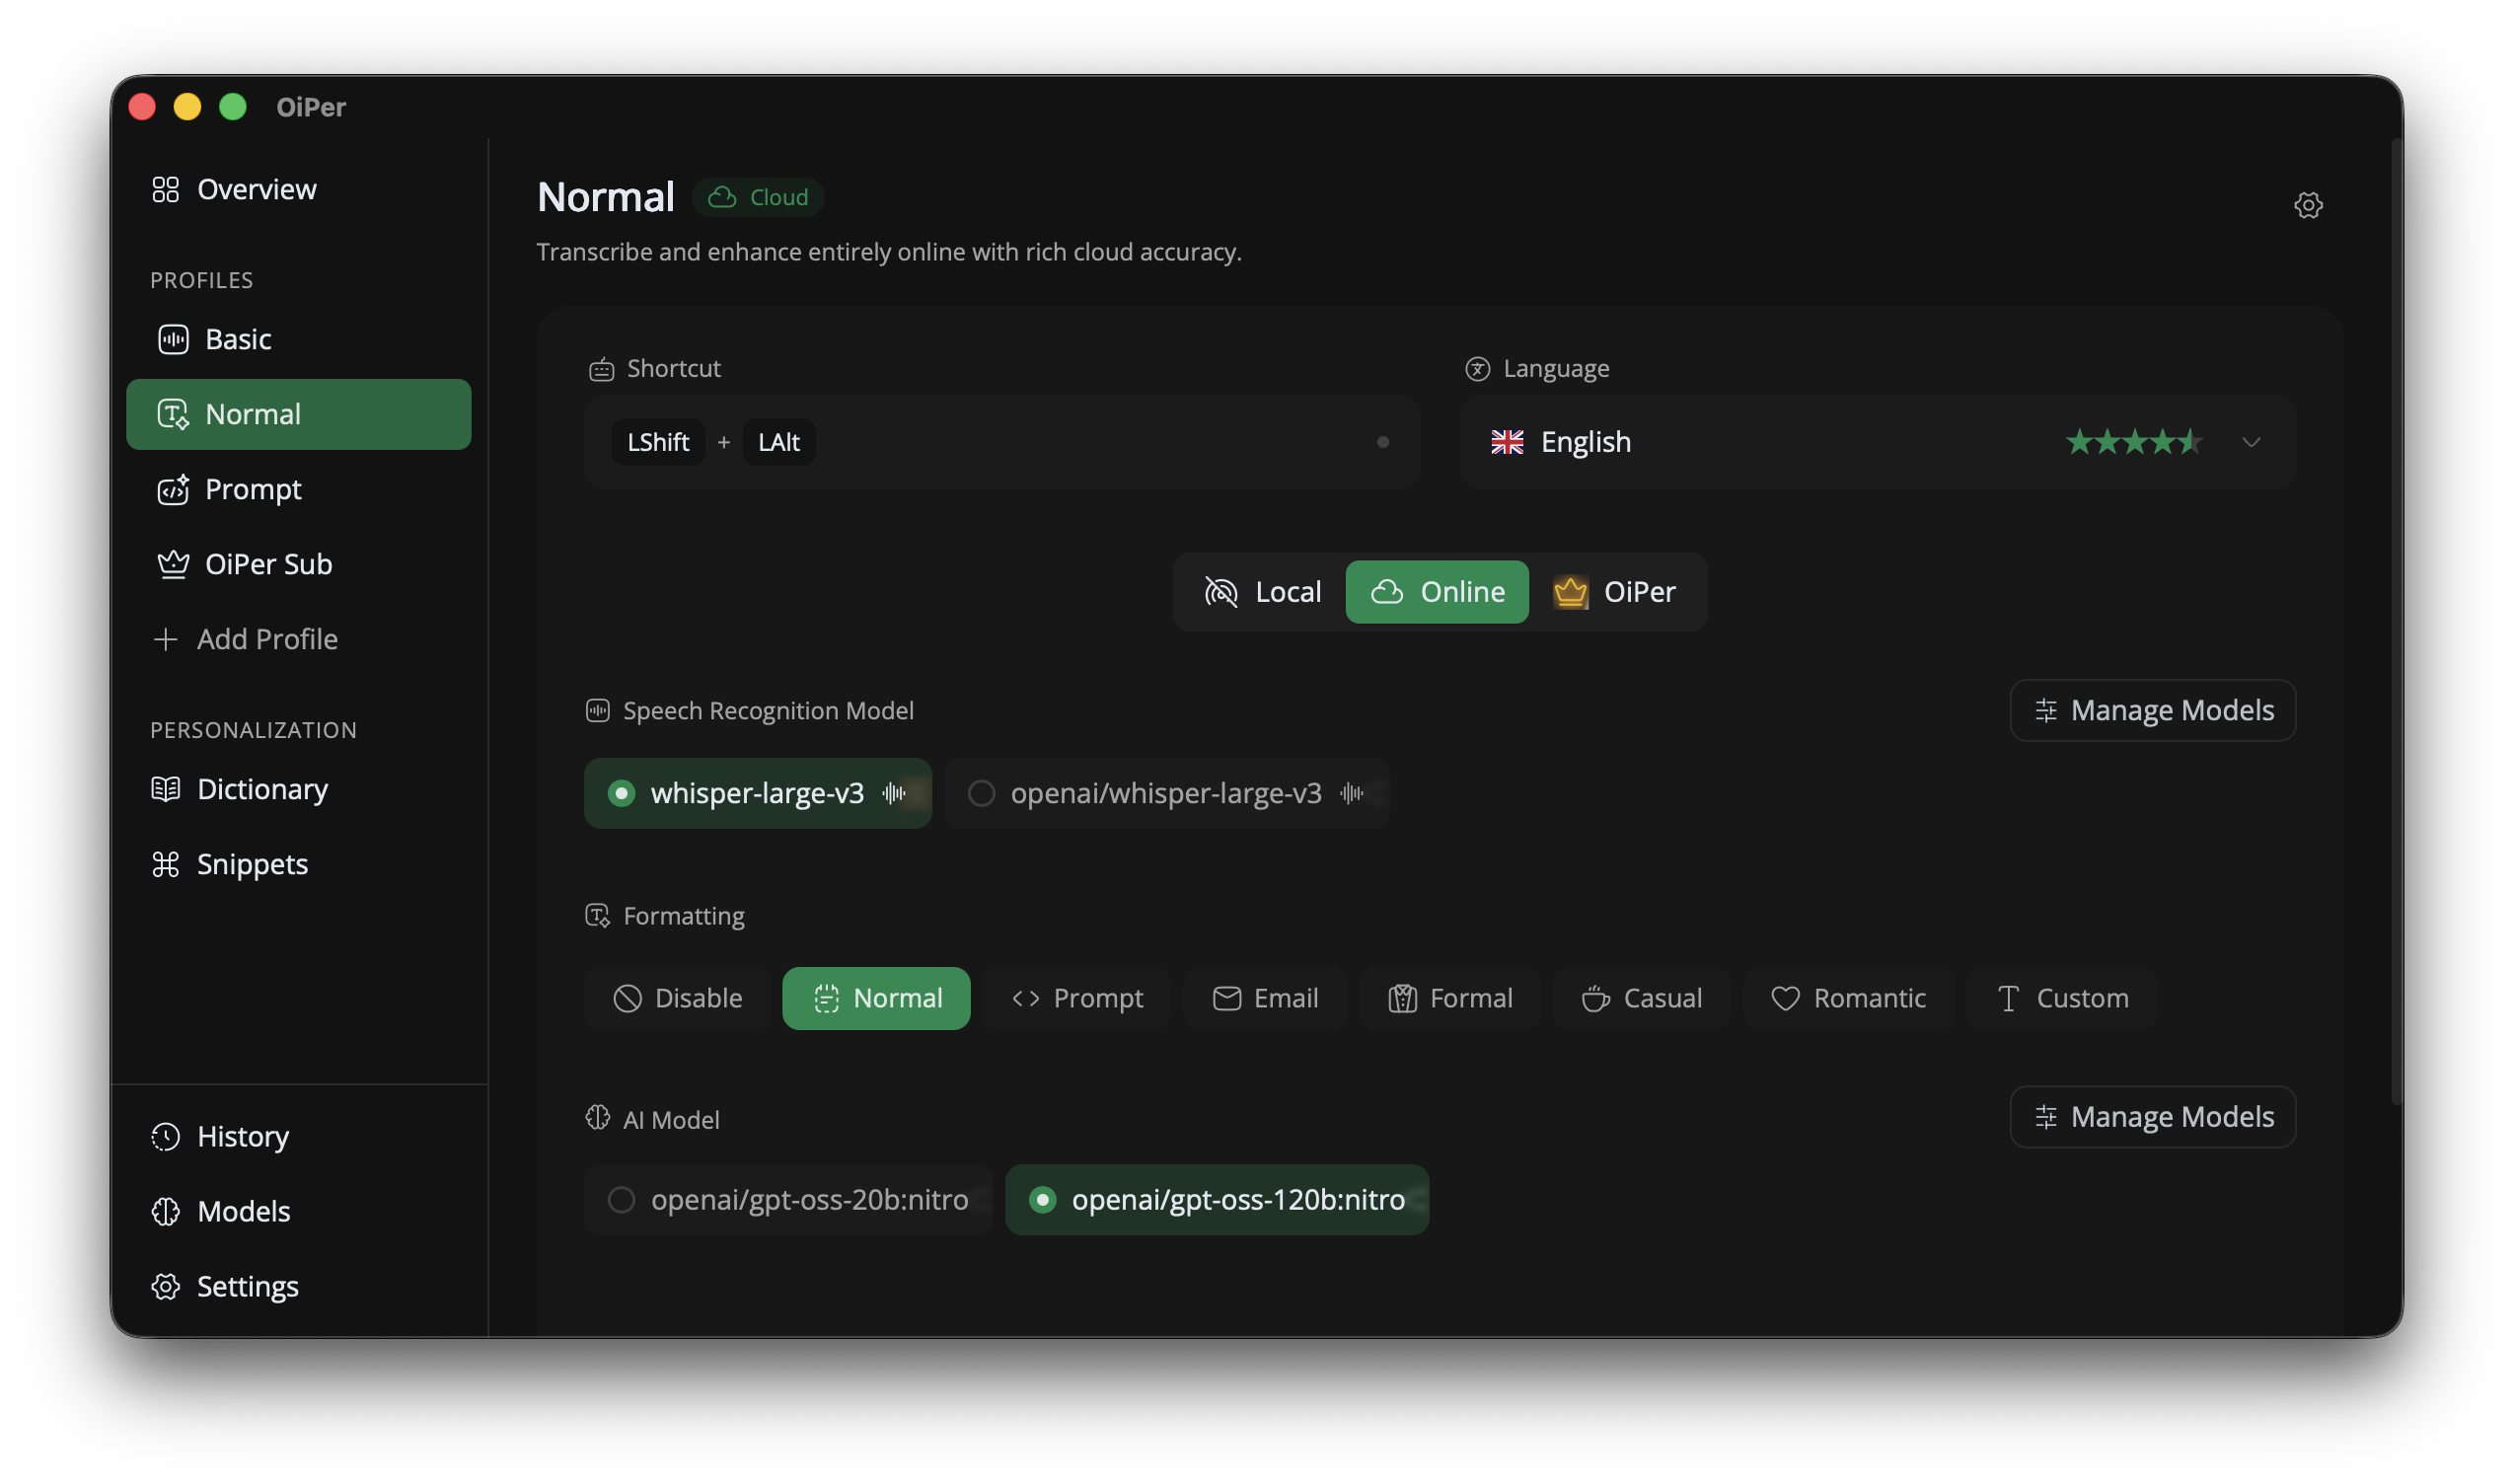Choose Custom formatting style
Viewport: 2514px width, 1484px height.
tap(2062, 998)
